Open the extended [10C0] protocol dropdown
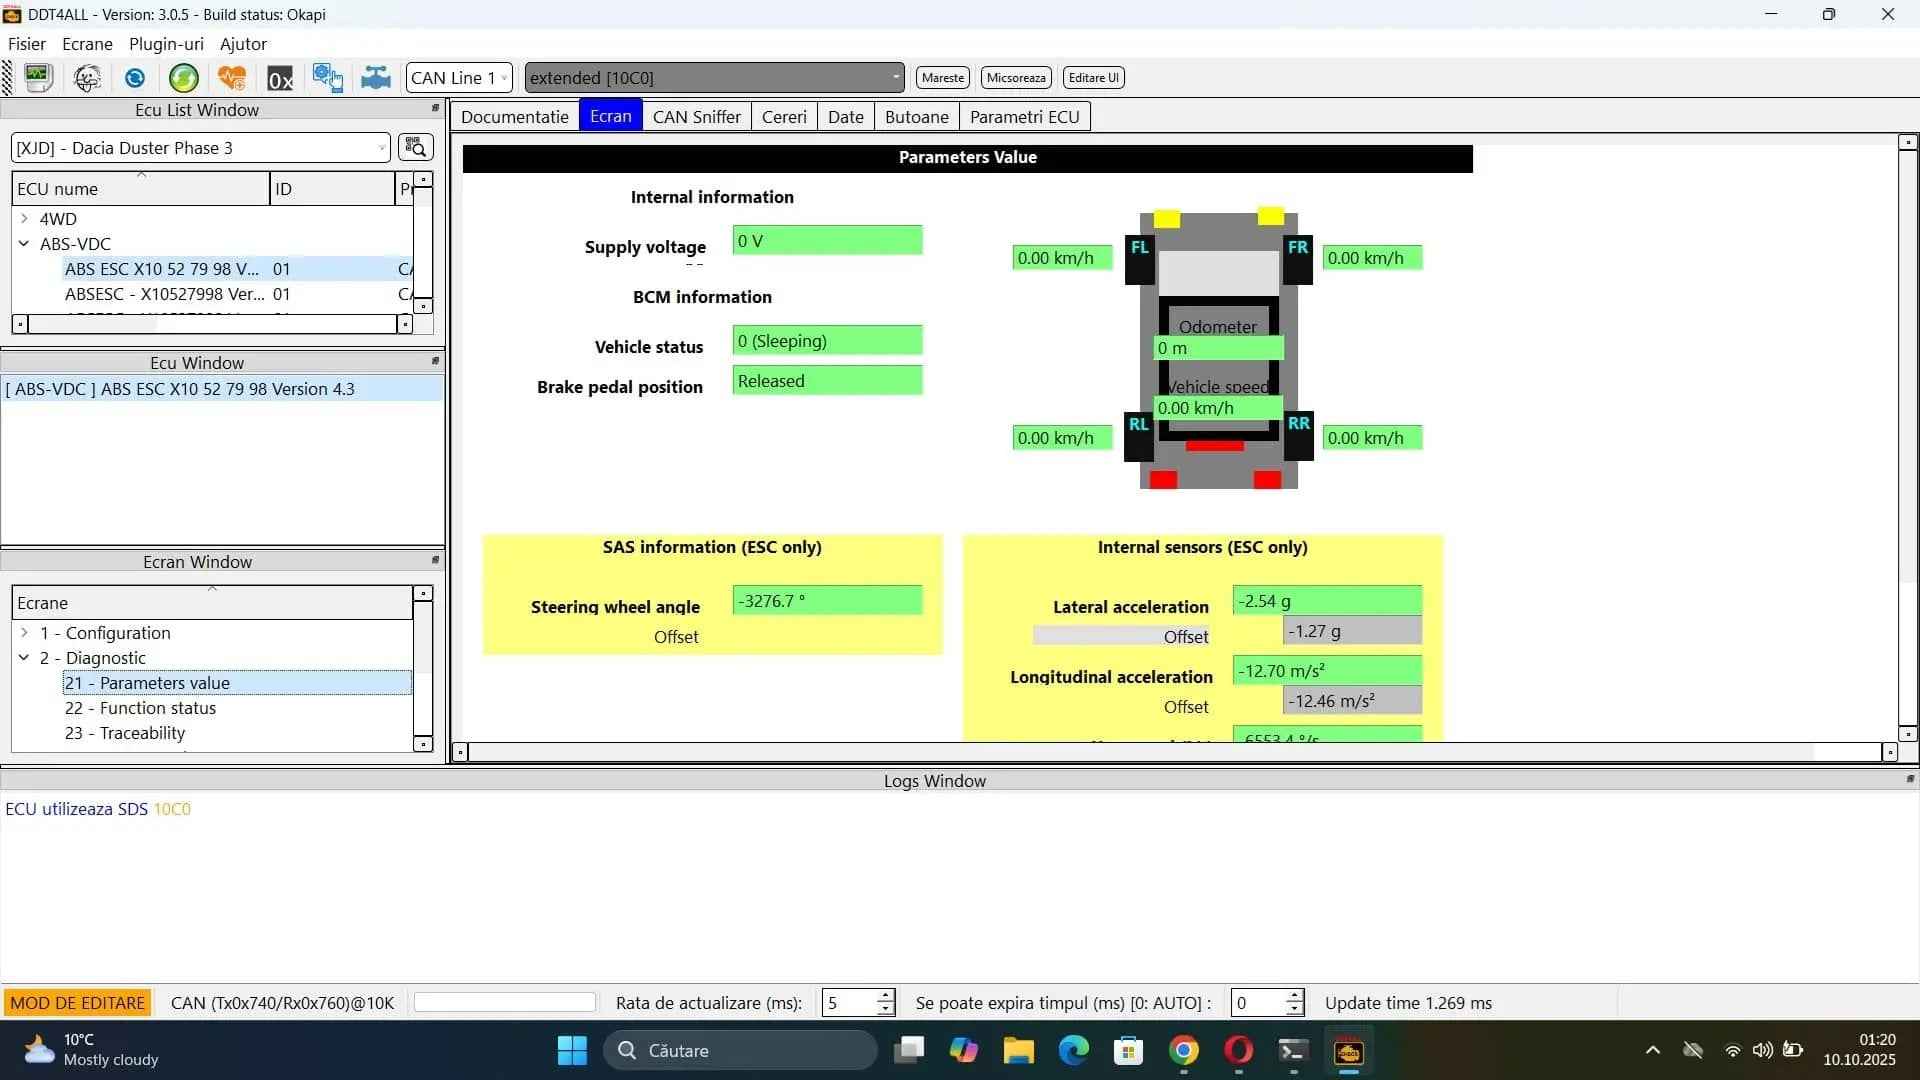 point(894,77)
